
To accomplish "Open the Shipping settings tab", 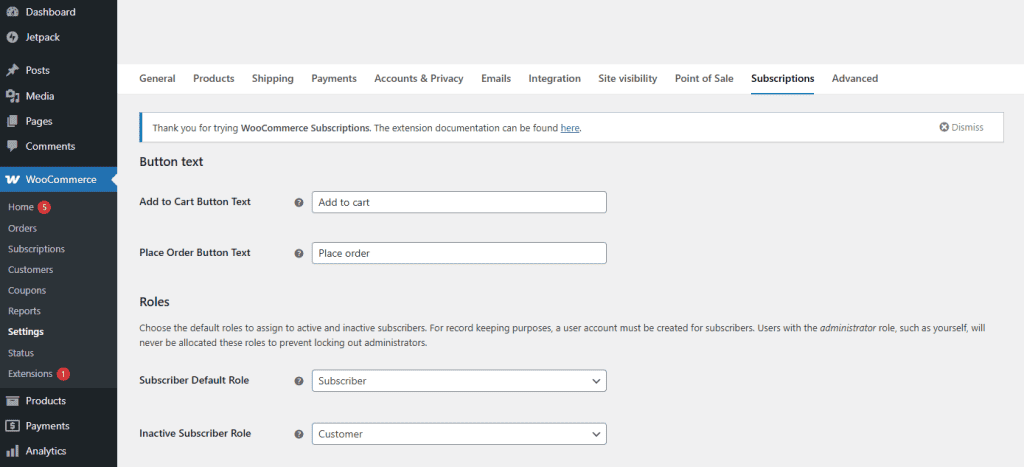I will pos(273,78).
